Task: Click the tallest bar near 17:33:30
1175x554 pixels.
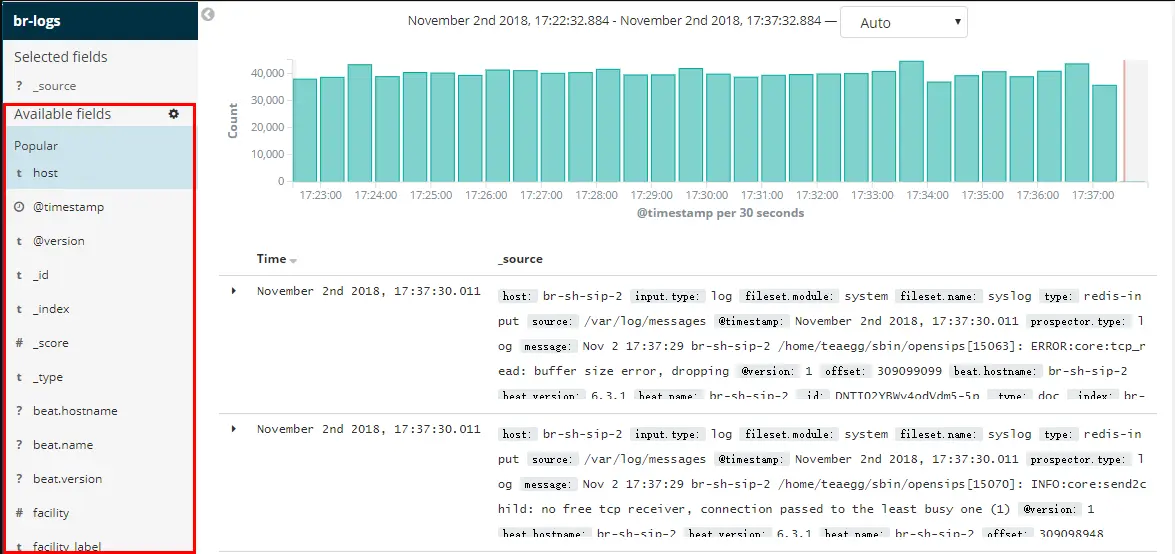Action: [911, 121]
